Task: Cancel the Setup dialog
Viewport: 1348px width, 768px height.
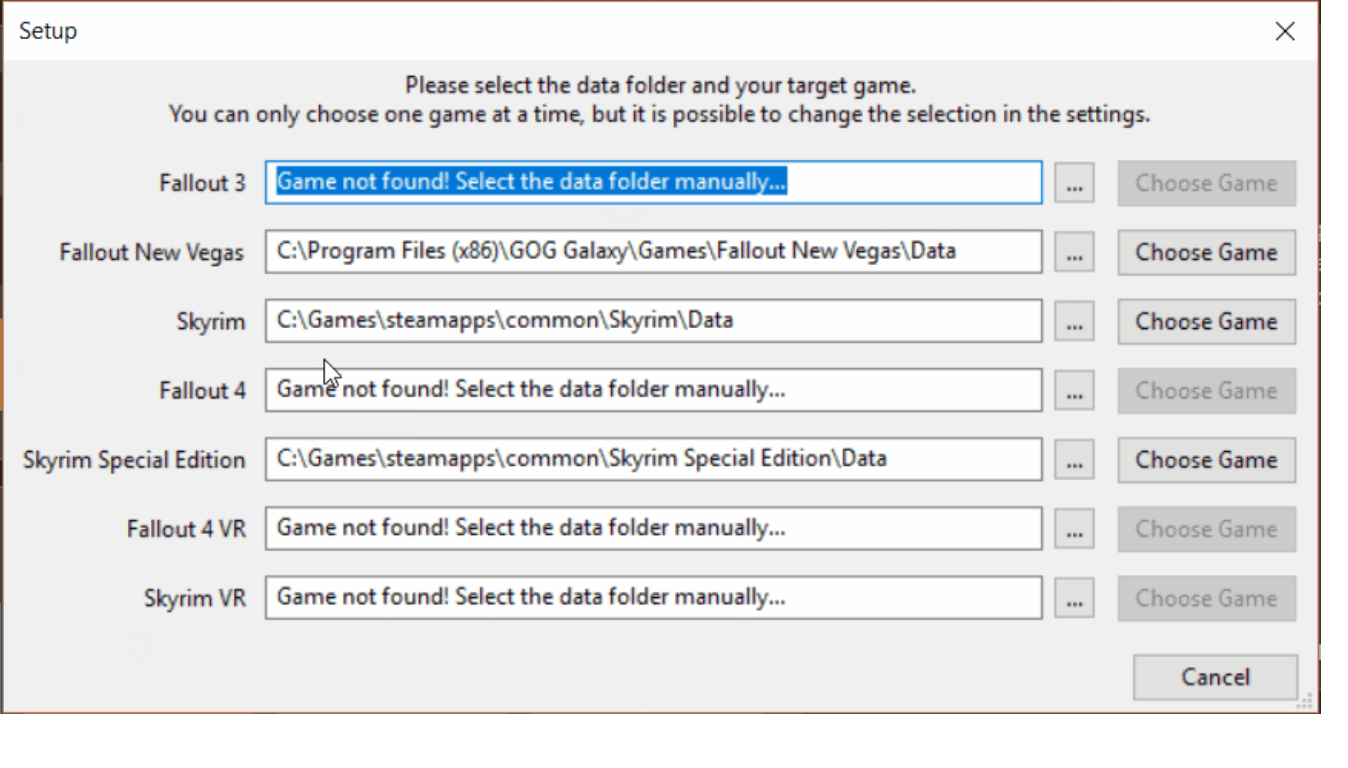Action: 1215,677
